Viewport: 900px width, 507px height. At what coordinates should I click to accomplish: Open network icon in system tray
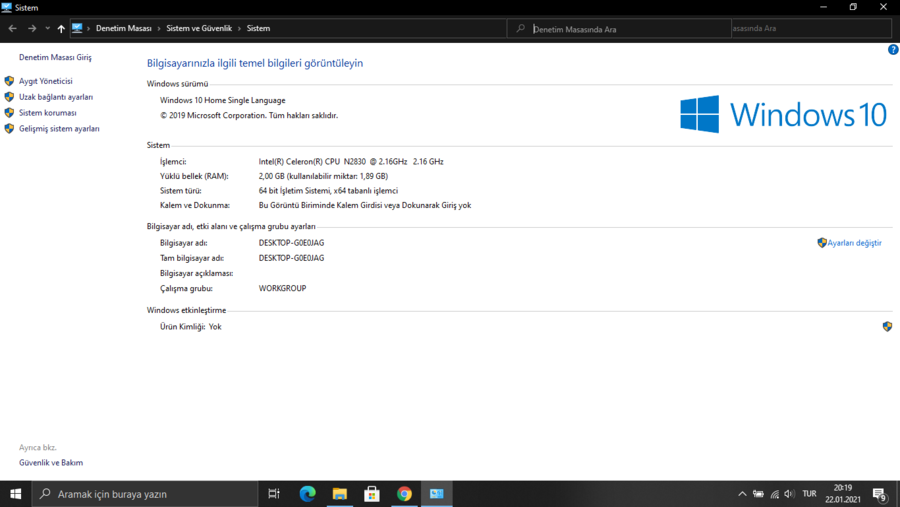click(x=774, y=494)
